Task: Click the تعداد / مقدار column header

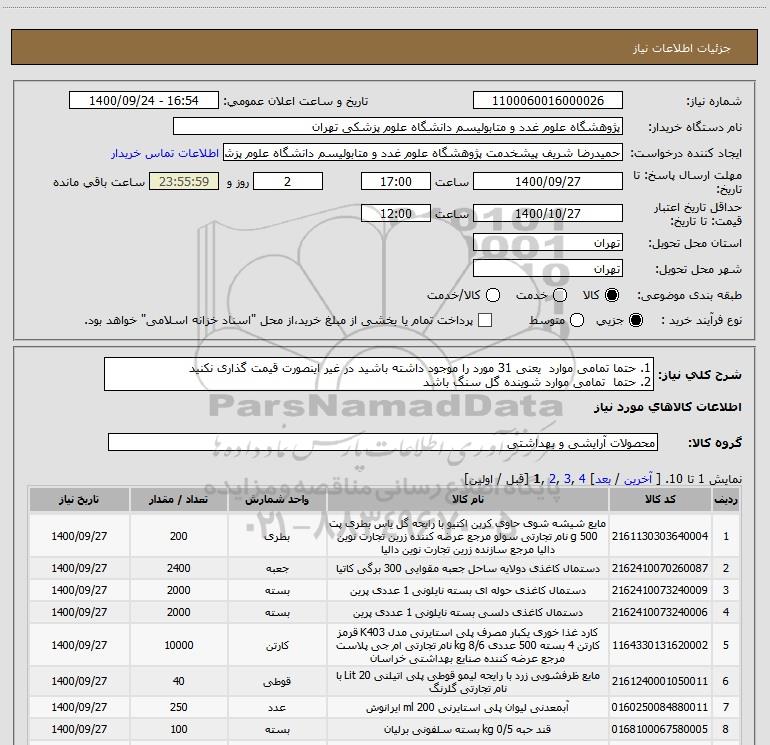Action: point(178,499)
